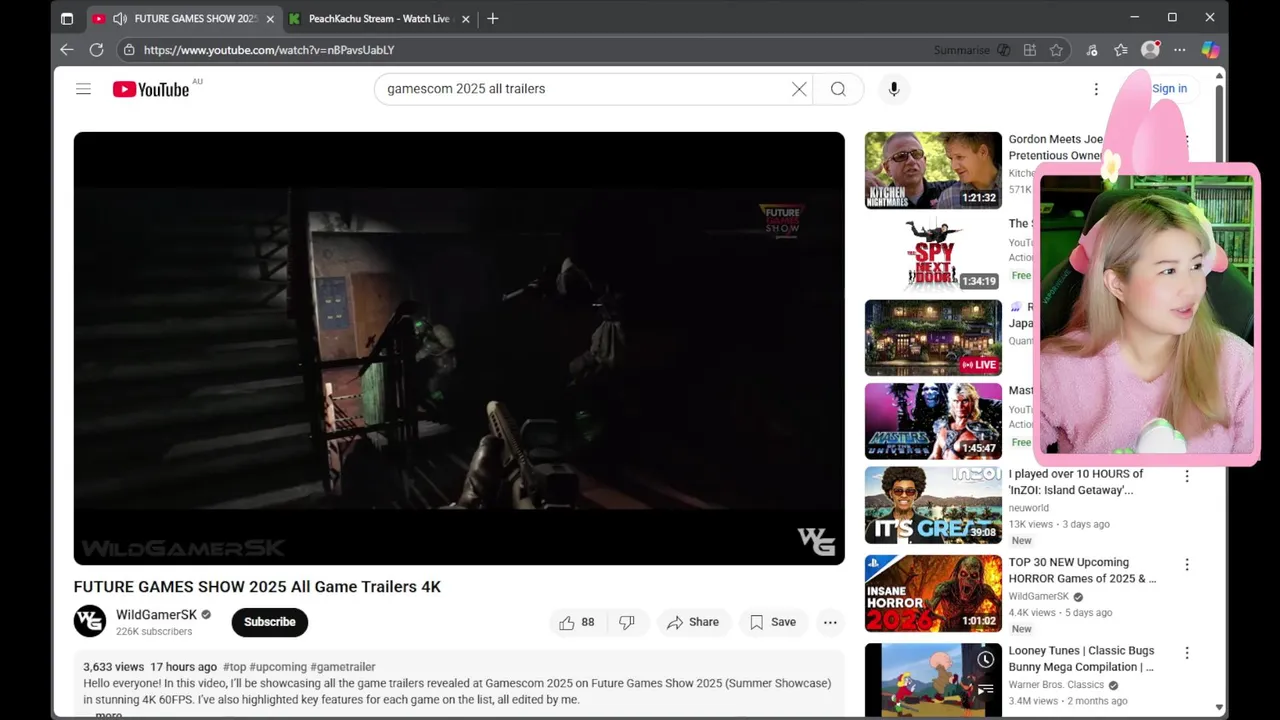The height and width of the screenshot is (720, 1280).
Task: Click the #top hashtag
Action: point(234,667)
